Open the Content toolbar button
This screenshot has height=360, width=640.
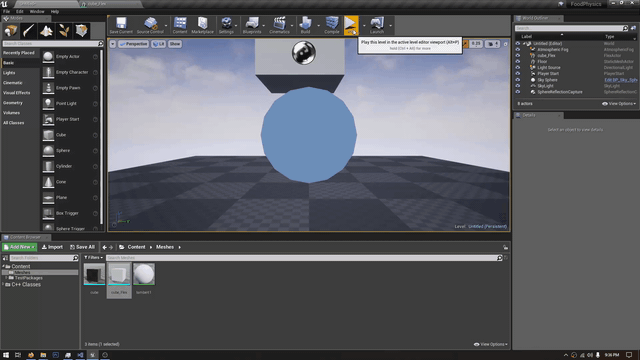coord(180,25)
